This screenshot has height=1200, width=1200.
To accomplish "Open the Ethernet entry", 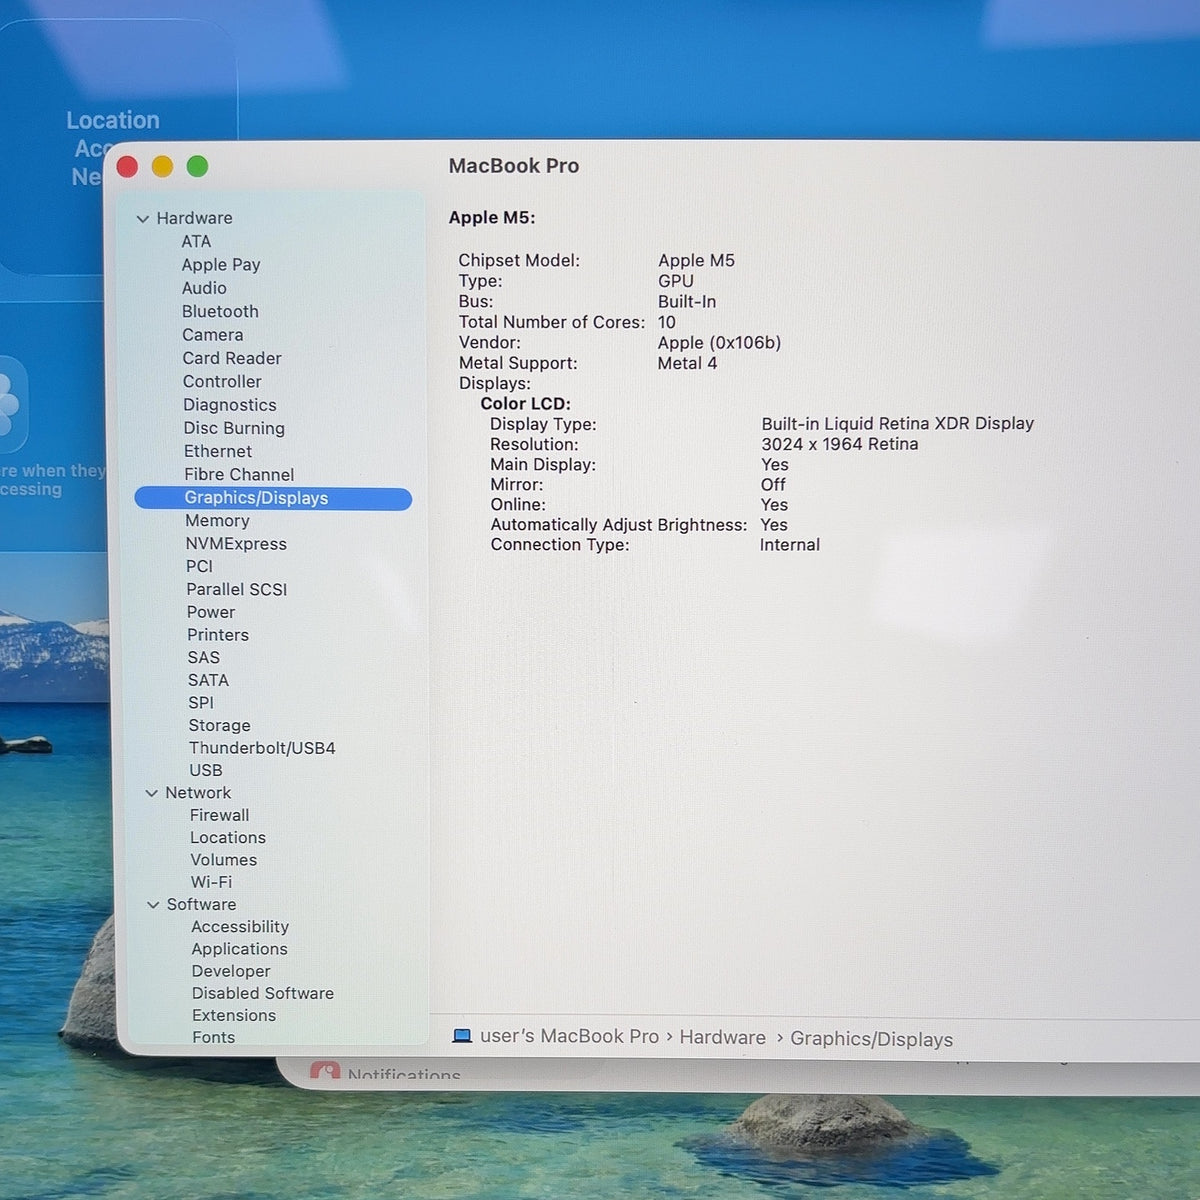I will click(218, 451).
